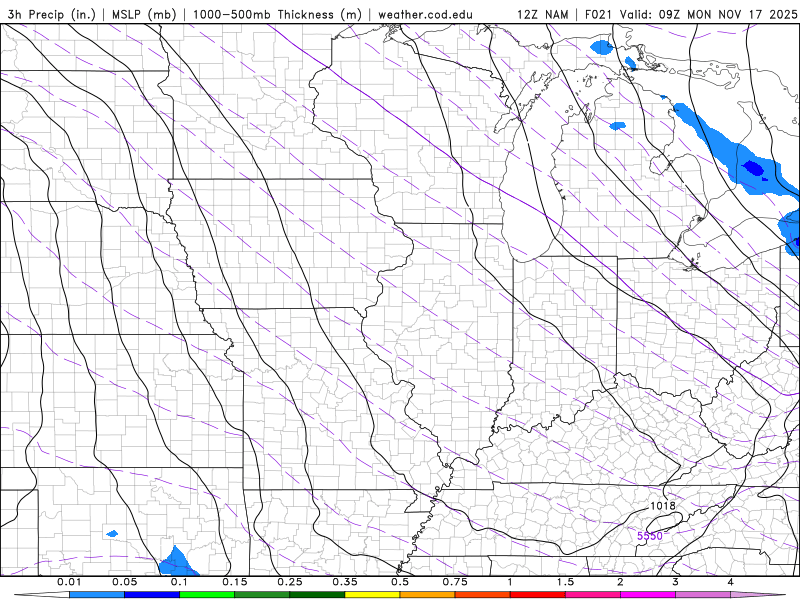The width and height of the screenshot is (800, 600).
Task: Pick the pink 1.5–2 legend swatch
Action: point(593,595)
